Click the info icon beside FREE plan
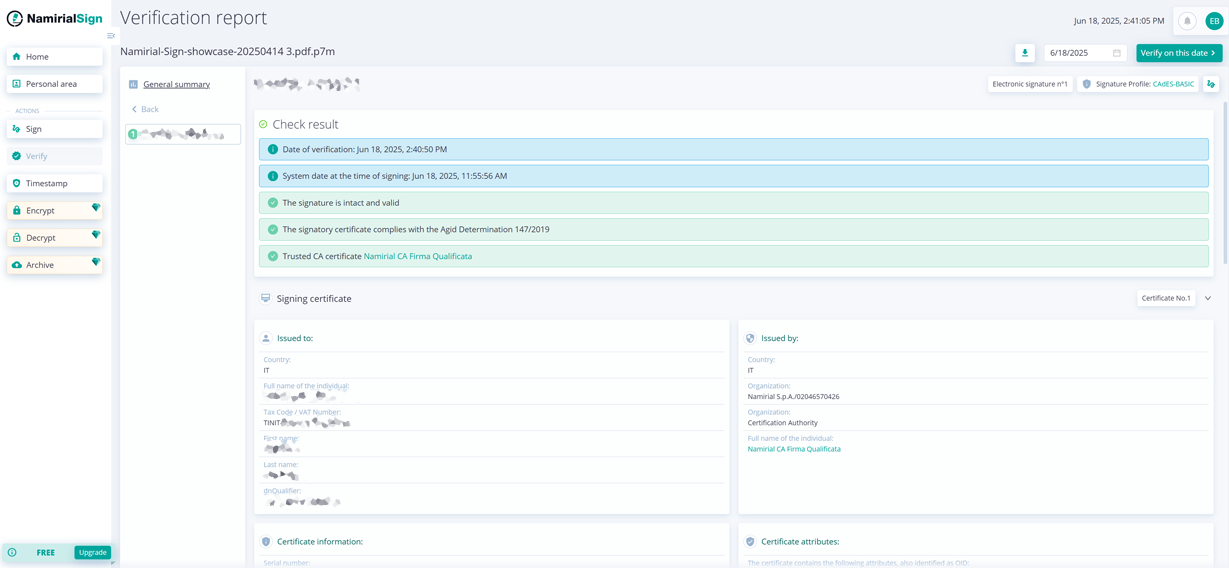 (12, 552)
